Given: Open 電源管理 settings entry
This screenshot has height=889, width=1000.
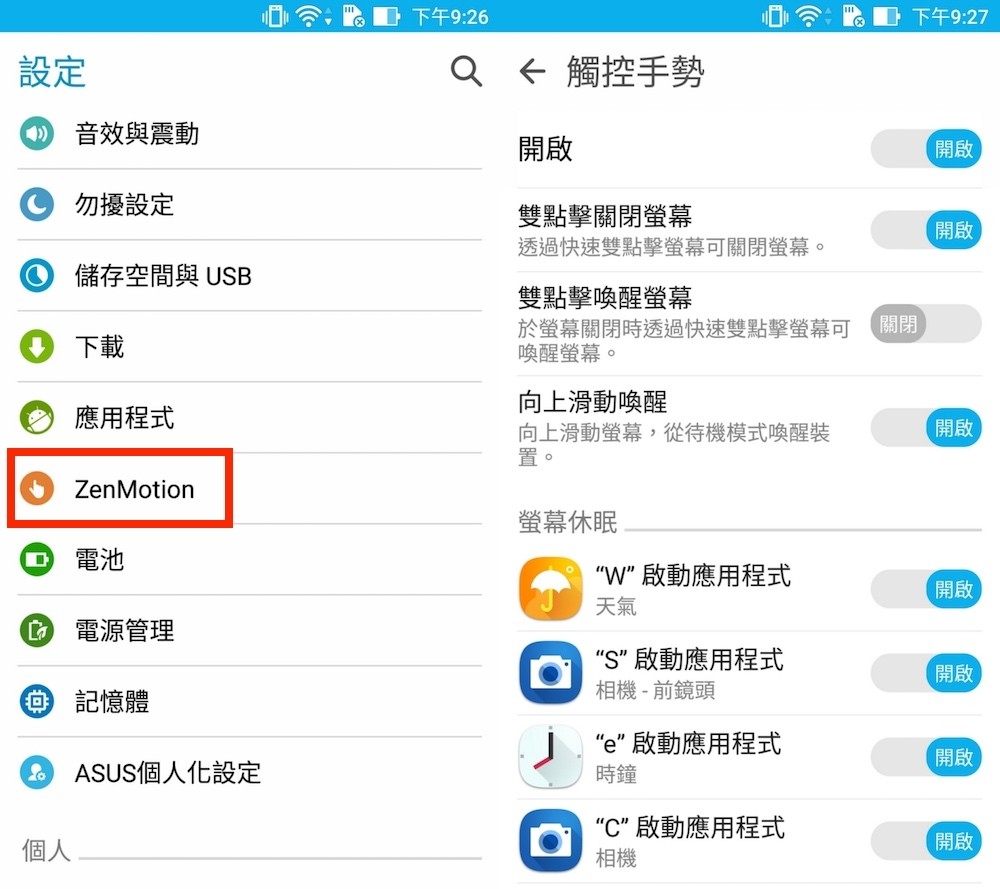Looking at the screenshot, I should tap(249, 630).
